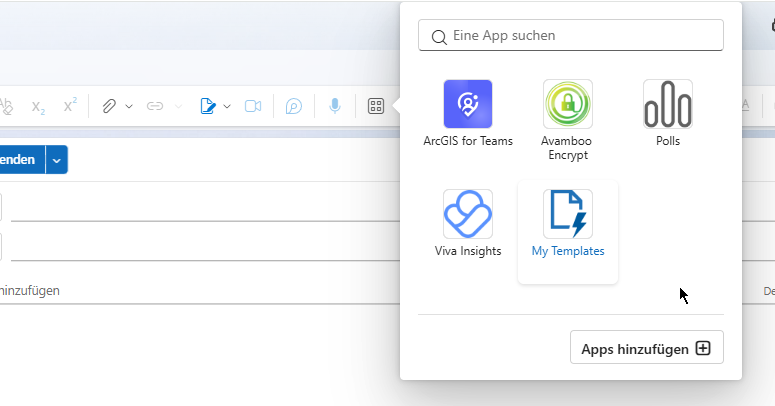This screenshot has width=775, height=406.
Task: Insert a video meeting via camera icon
Action: pyautogui.click(x=253, y=106)
